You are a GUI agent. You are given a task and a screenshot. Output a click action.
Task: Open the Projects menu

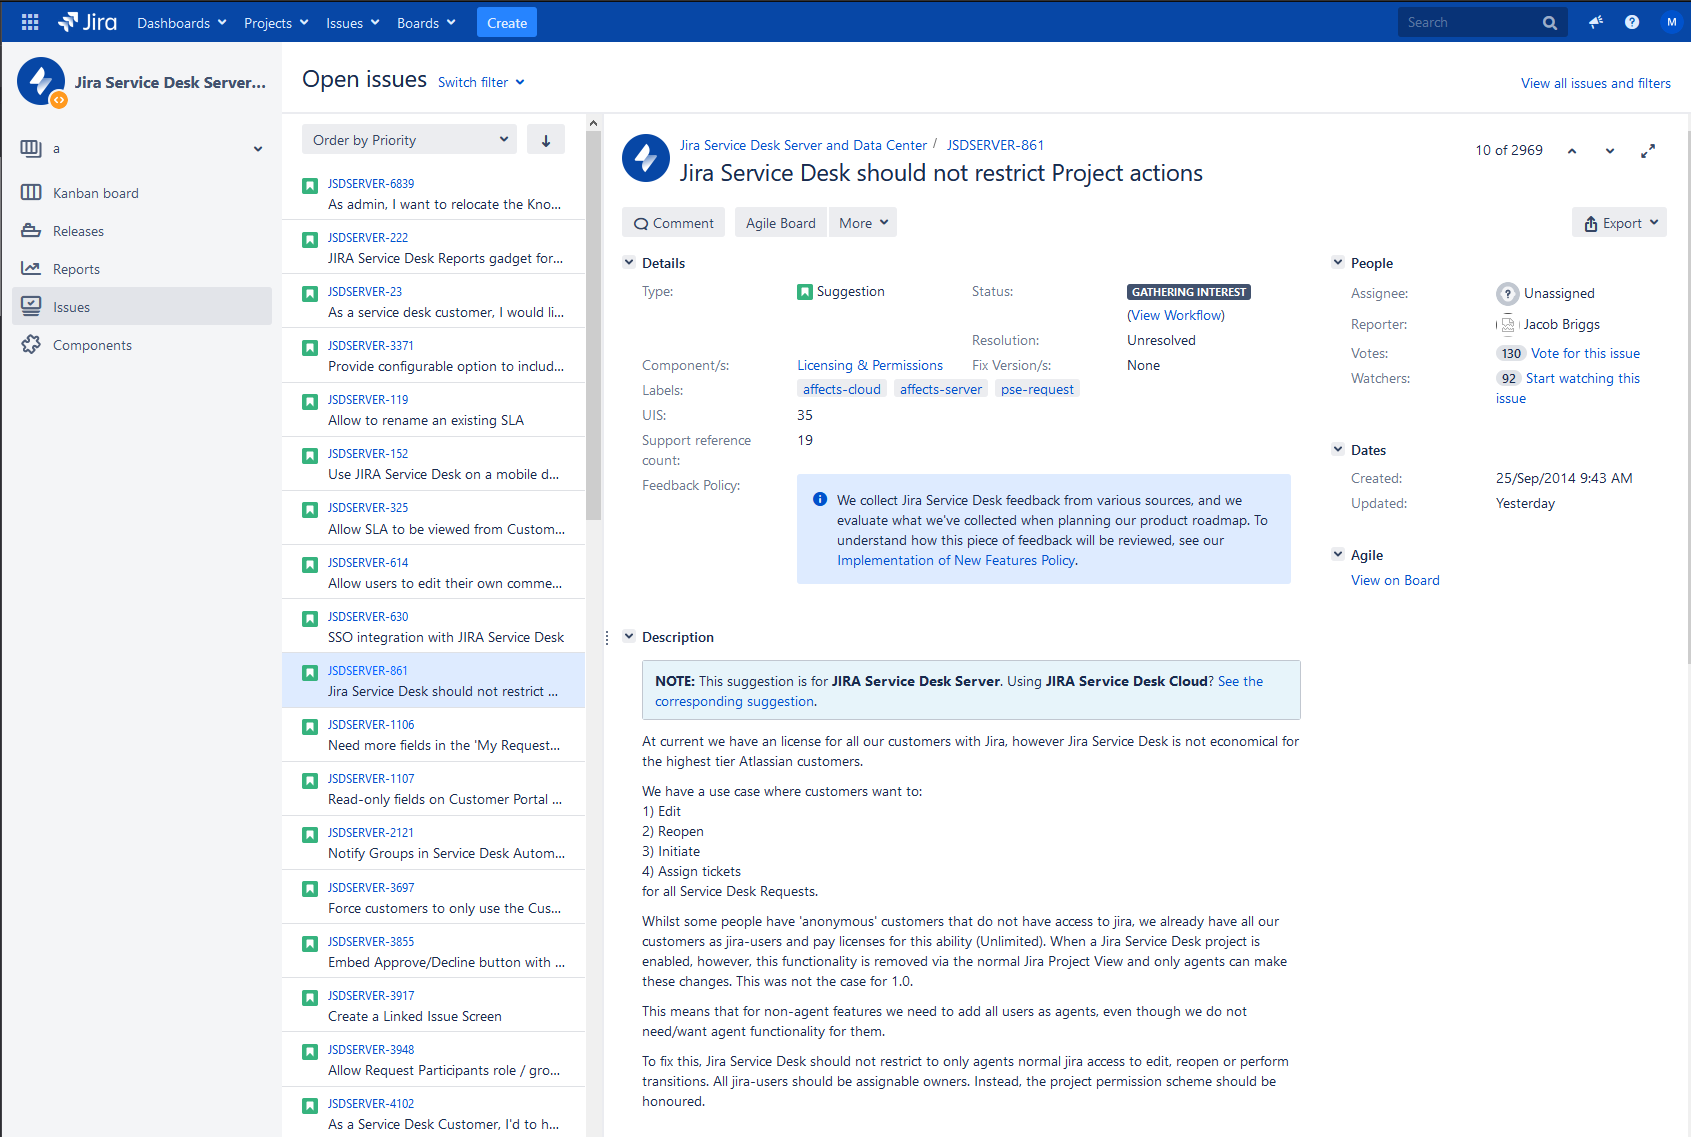point(276,23)
